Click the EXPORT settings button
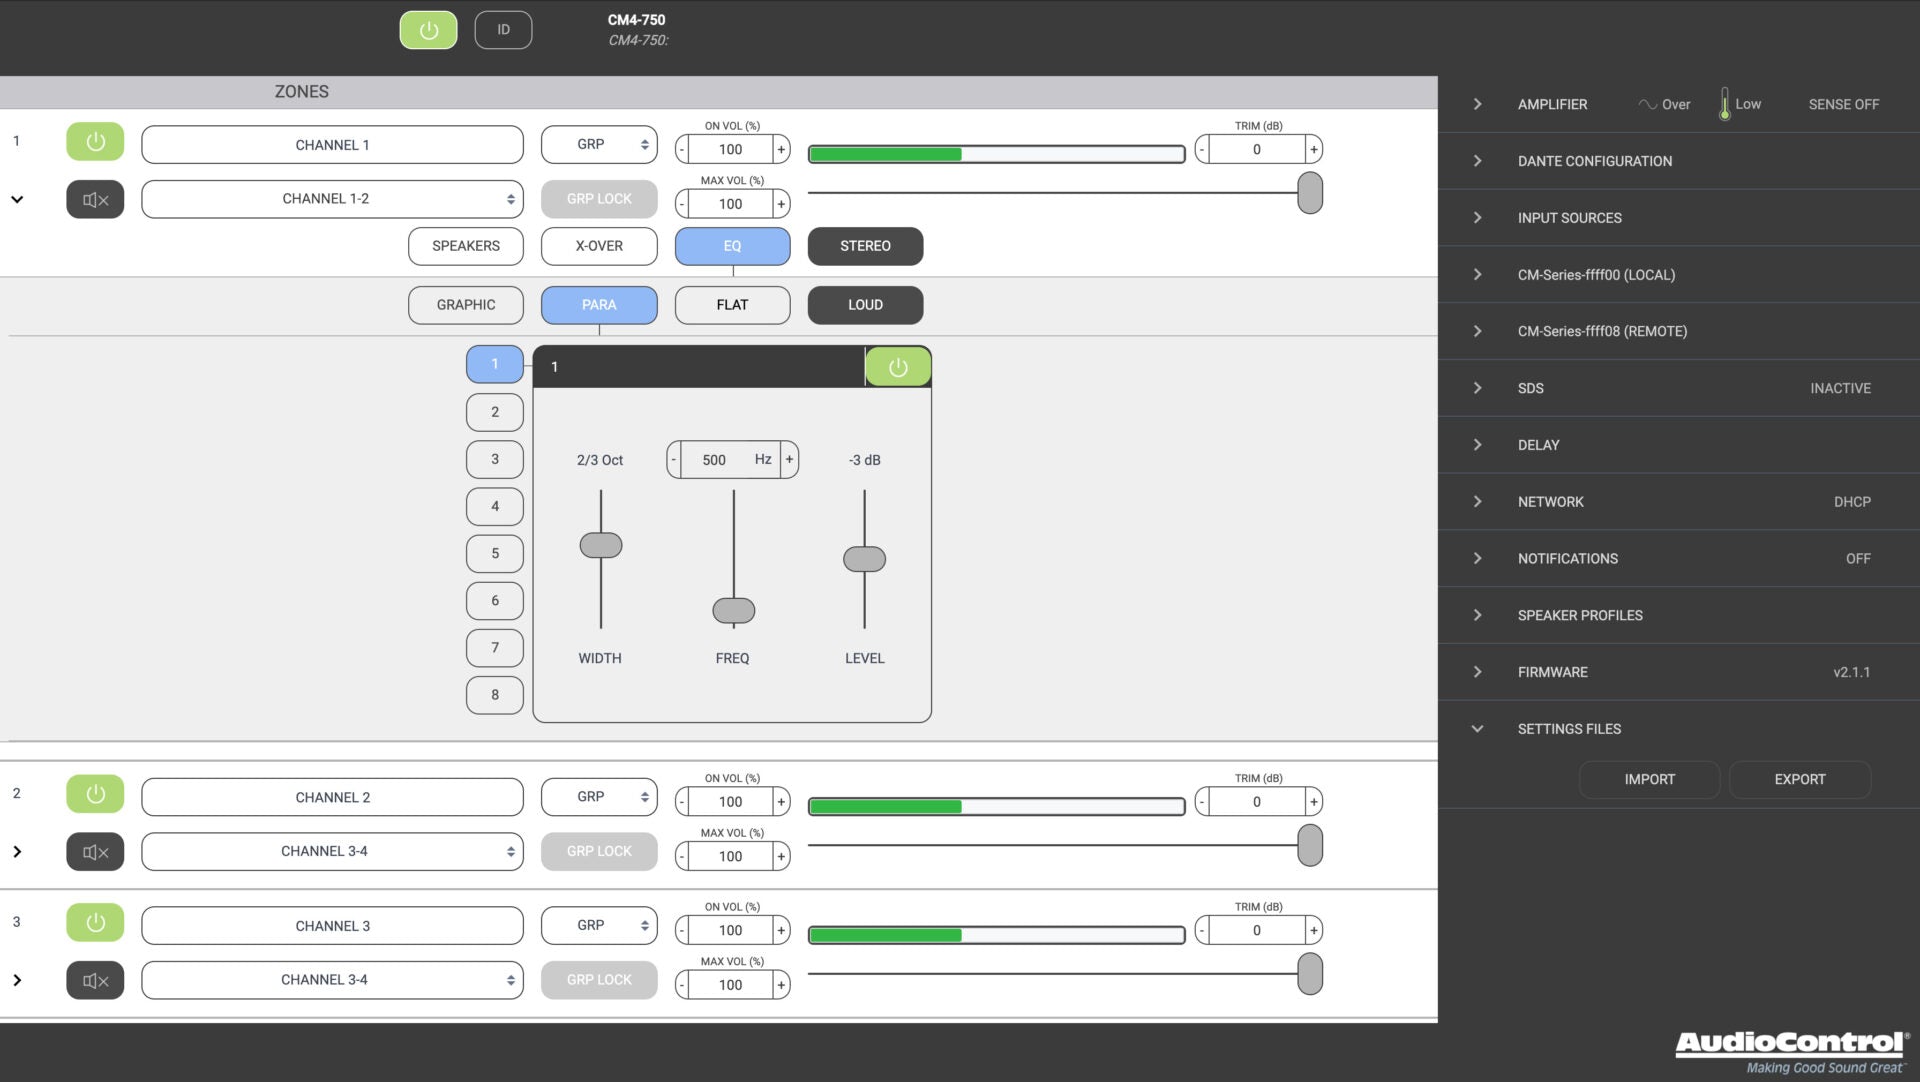The image size is (1920, 1082). [x=1799, y=780]
